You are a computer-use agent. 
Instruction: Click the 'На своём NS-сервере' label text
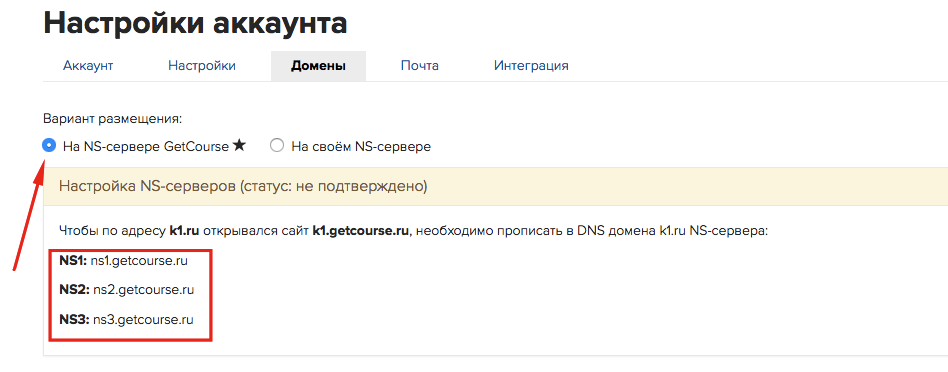tap(361, 146)
